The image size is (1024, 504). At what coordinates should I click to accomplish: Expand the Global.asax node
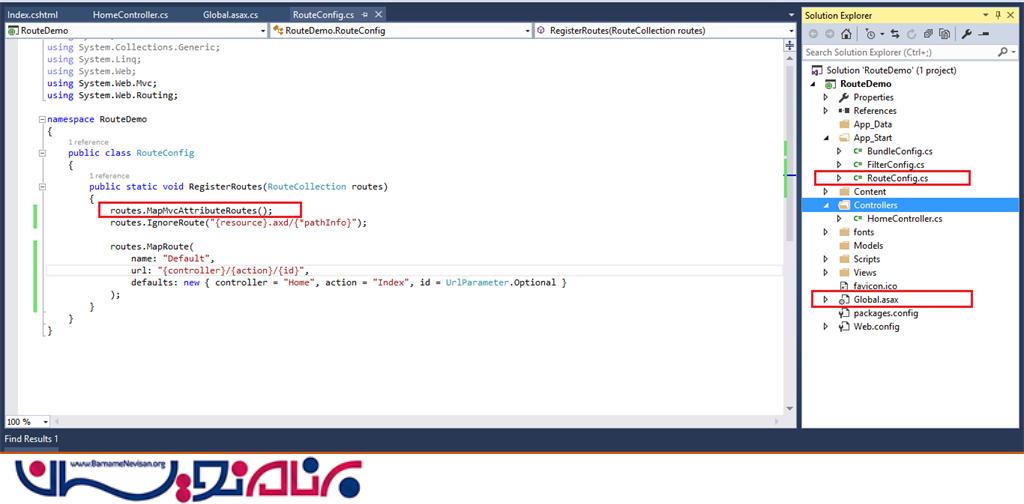coord(825,300)
